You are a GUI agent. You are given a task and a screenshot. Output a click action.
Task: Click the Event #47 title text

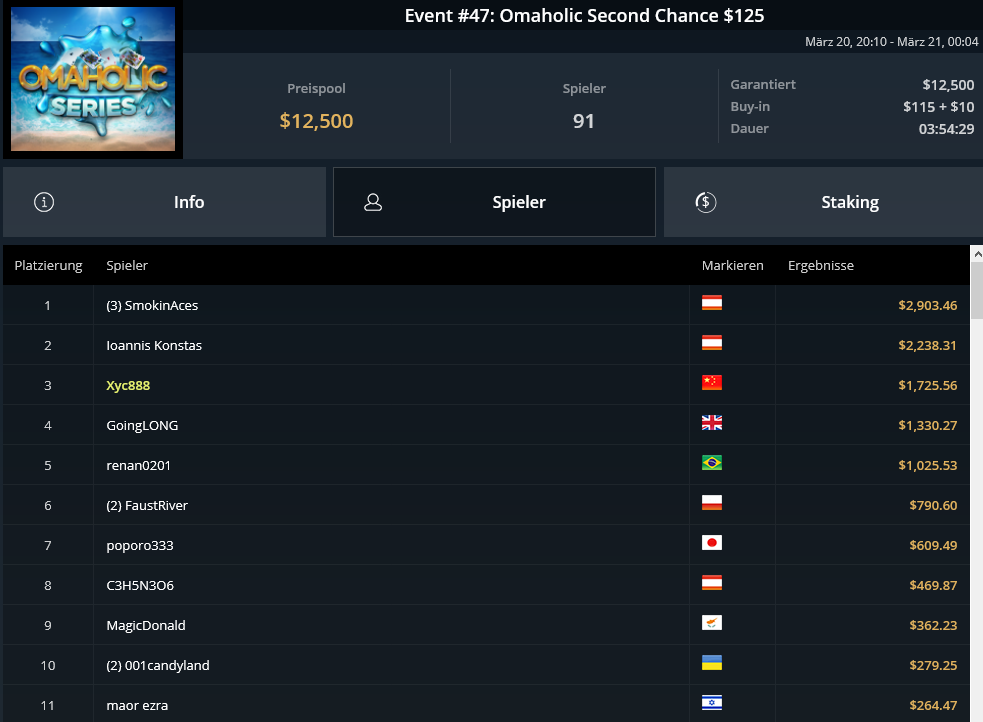pyautogui.click(x=584, y=16)
